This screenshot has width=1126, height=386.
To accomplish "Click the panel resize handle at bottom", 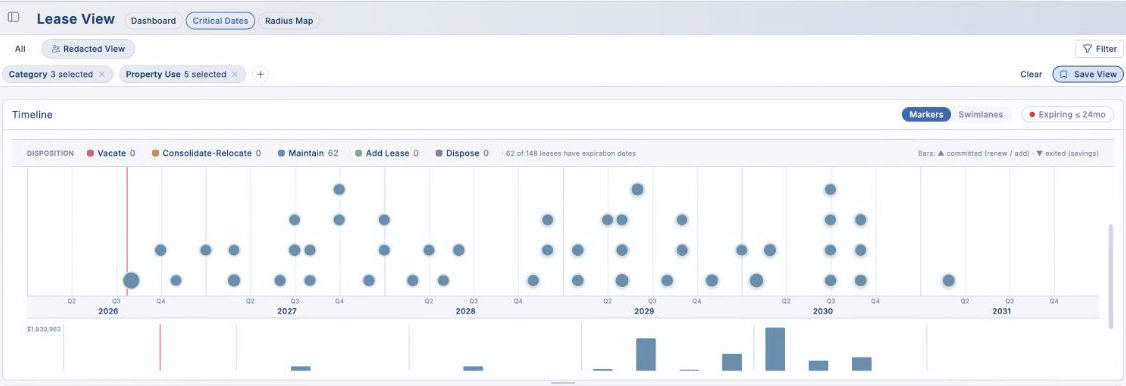I will coord(563,382).
